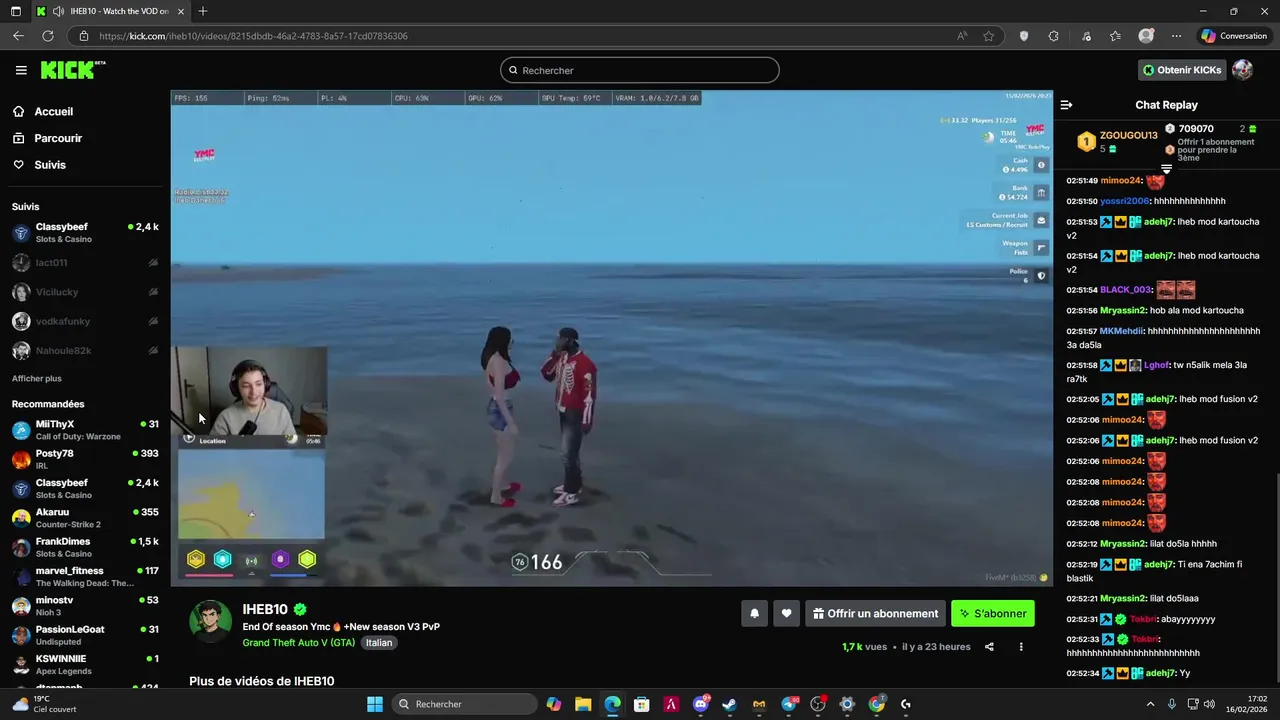Go back using the browser back arrow
This screenshot has width=1280, height=720.
coord(18,36)
